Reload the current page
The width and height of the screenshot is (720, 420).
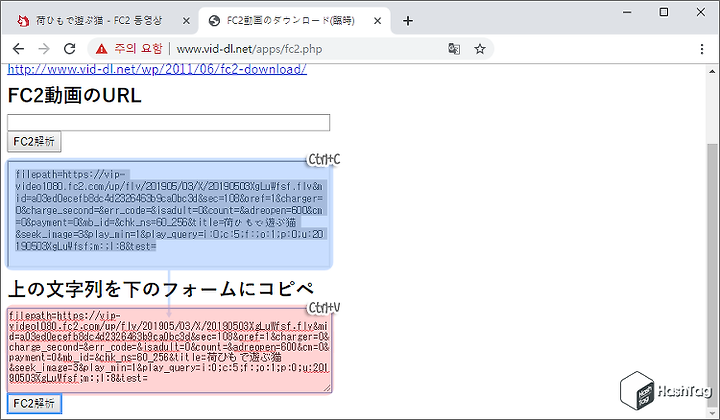pos(69,49)
